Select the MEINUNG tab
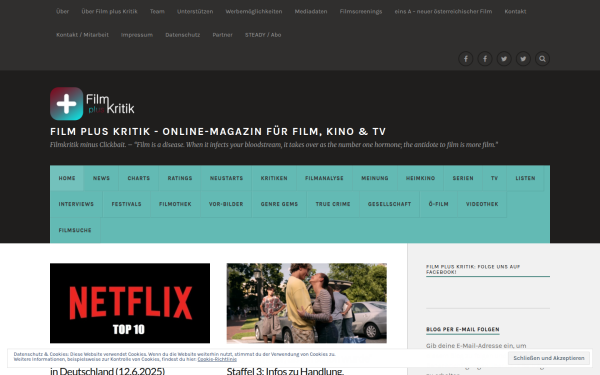Viewport: 600px width, 375px height. click(375, 178)
